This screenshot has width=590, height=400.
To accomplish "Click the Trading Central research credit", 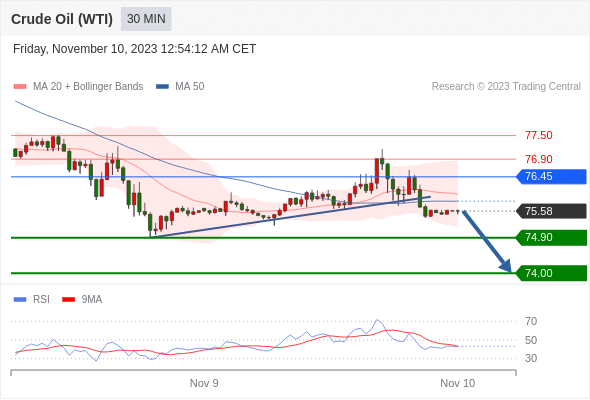I will point(506,87).
